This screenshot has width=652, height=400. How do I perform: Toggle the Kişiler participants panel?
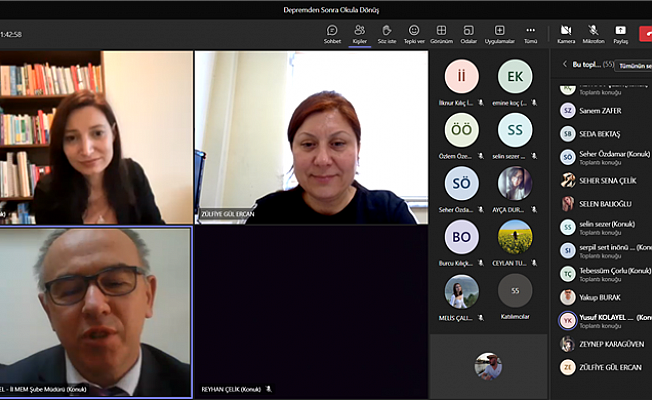(x=359, y=33)
